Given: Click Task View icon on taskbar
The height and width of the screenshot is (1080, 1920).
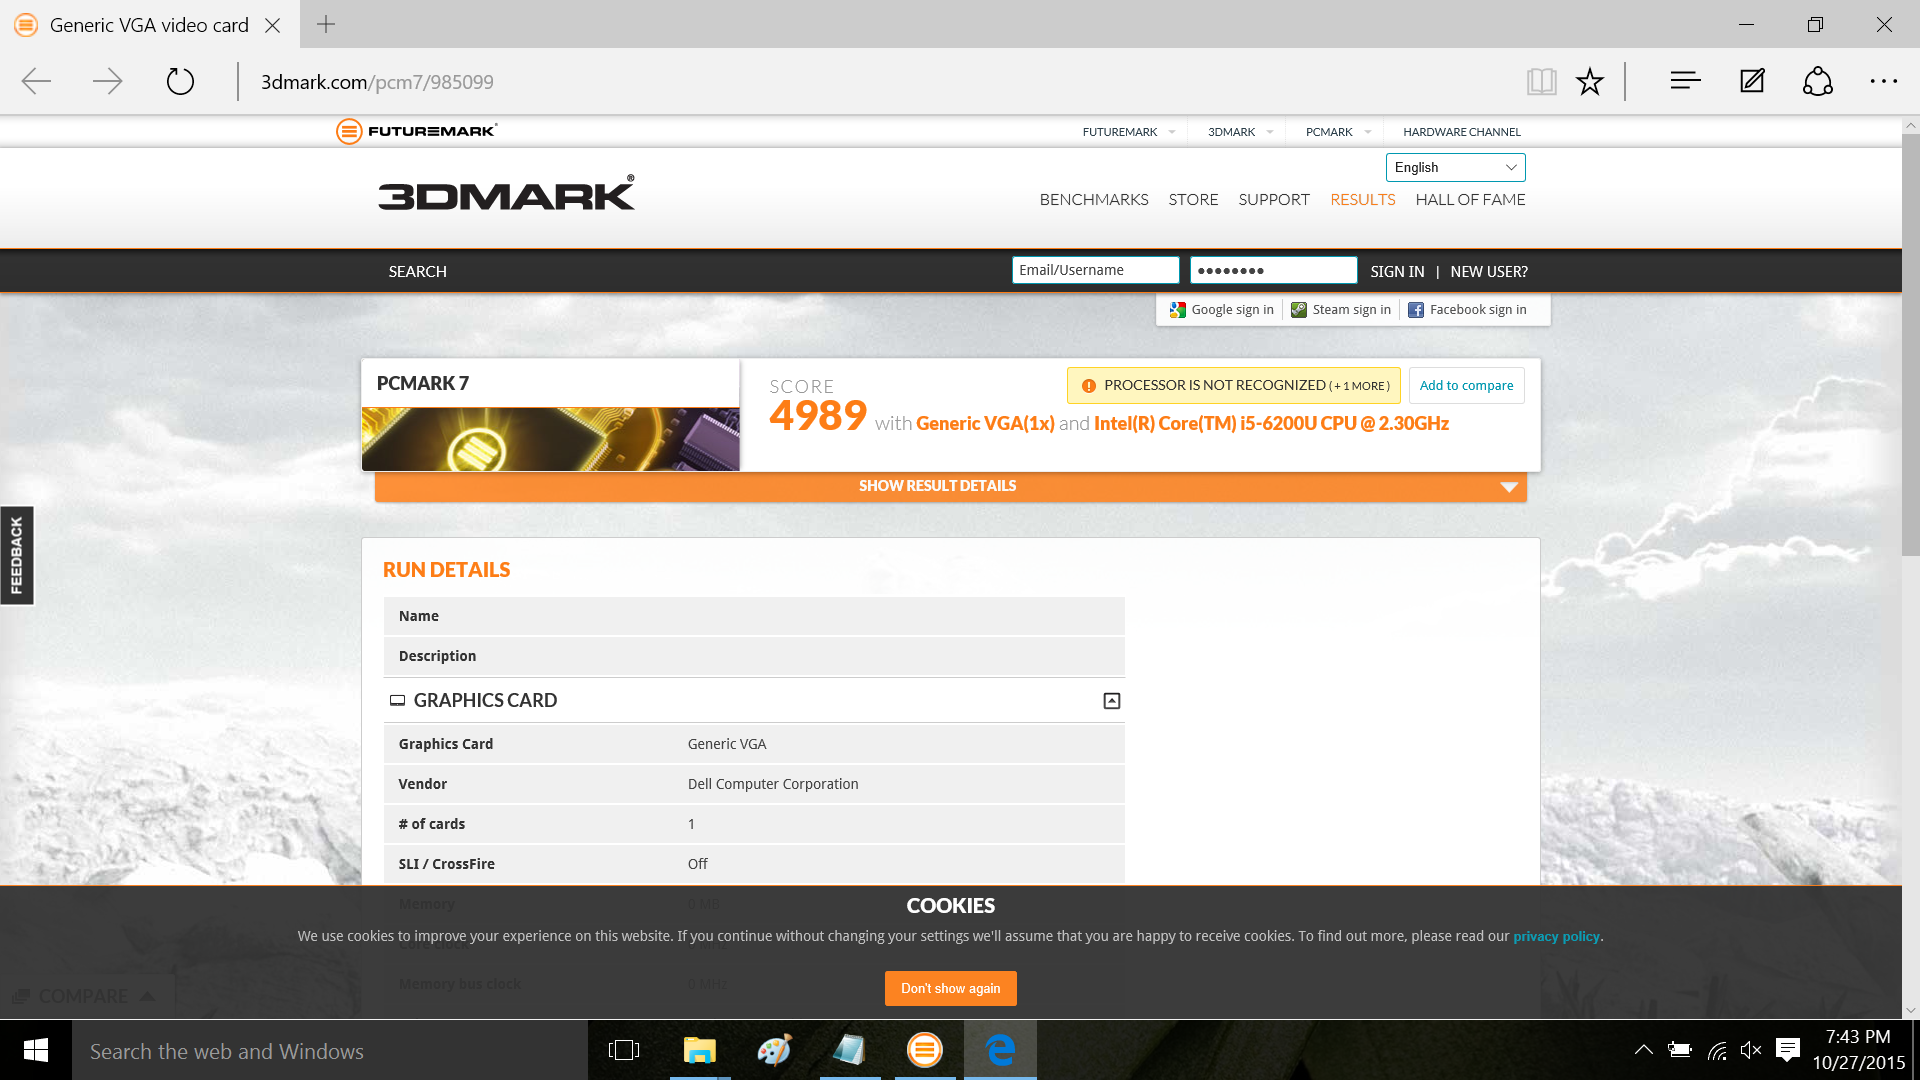Looking at the screenshot, I should [x=624, y=1050].
